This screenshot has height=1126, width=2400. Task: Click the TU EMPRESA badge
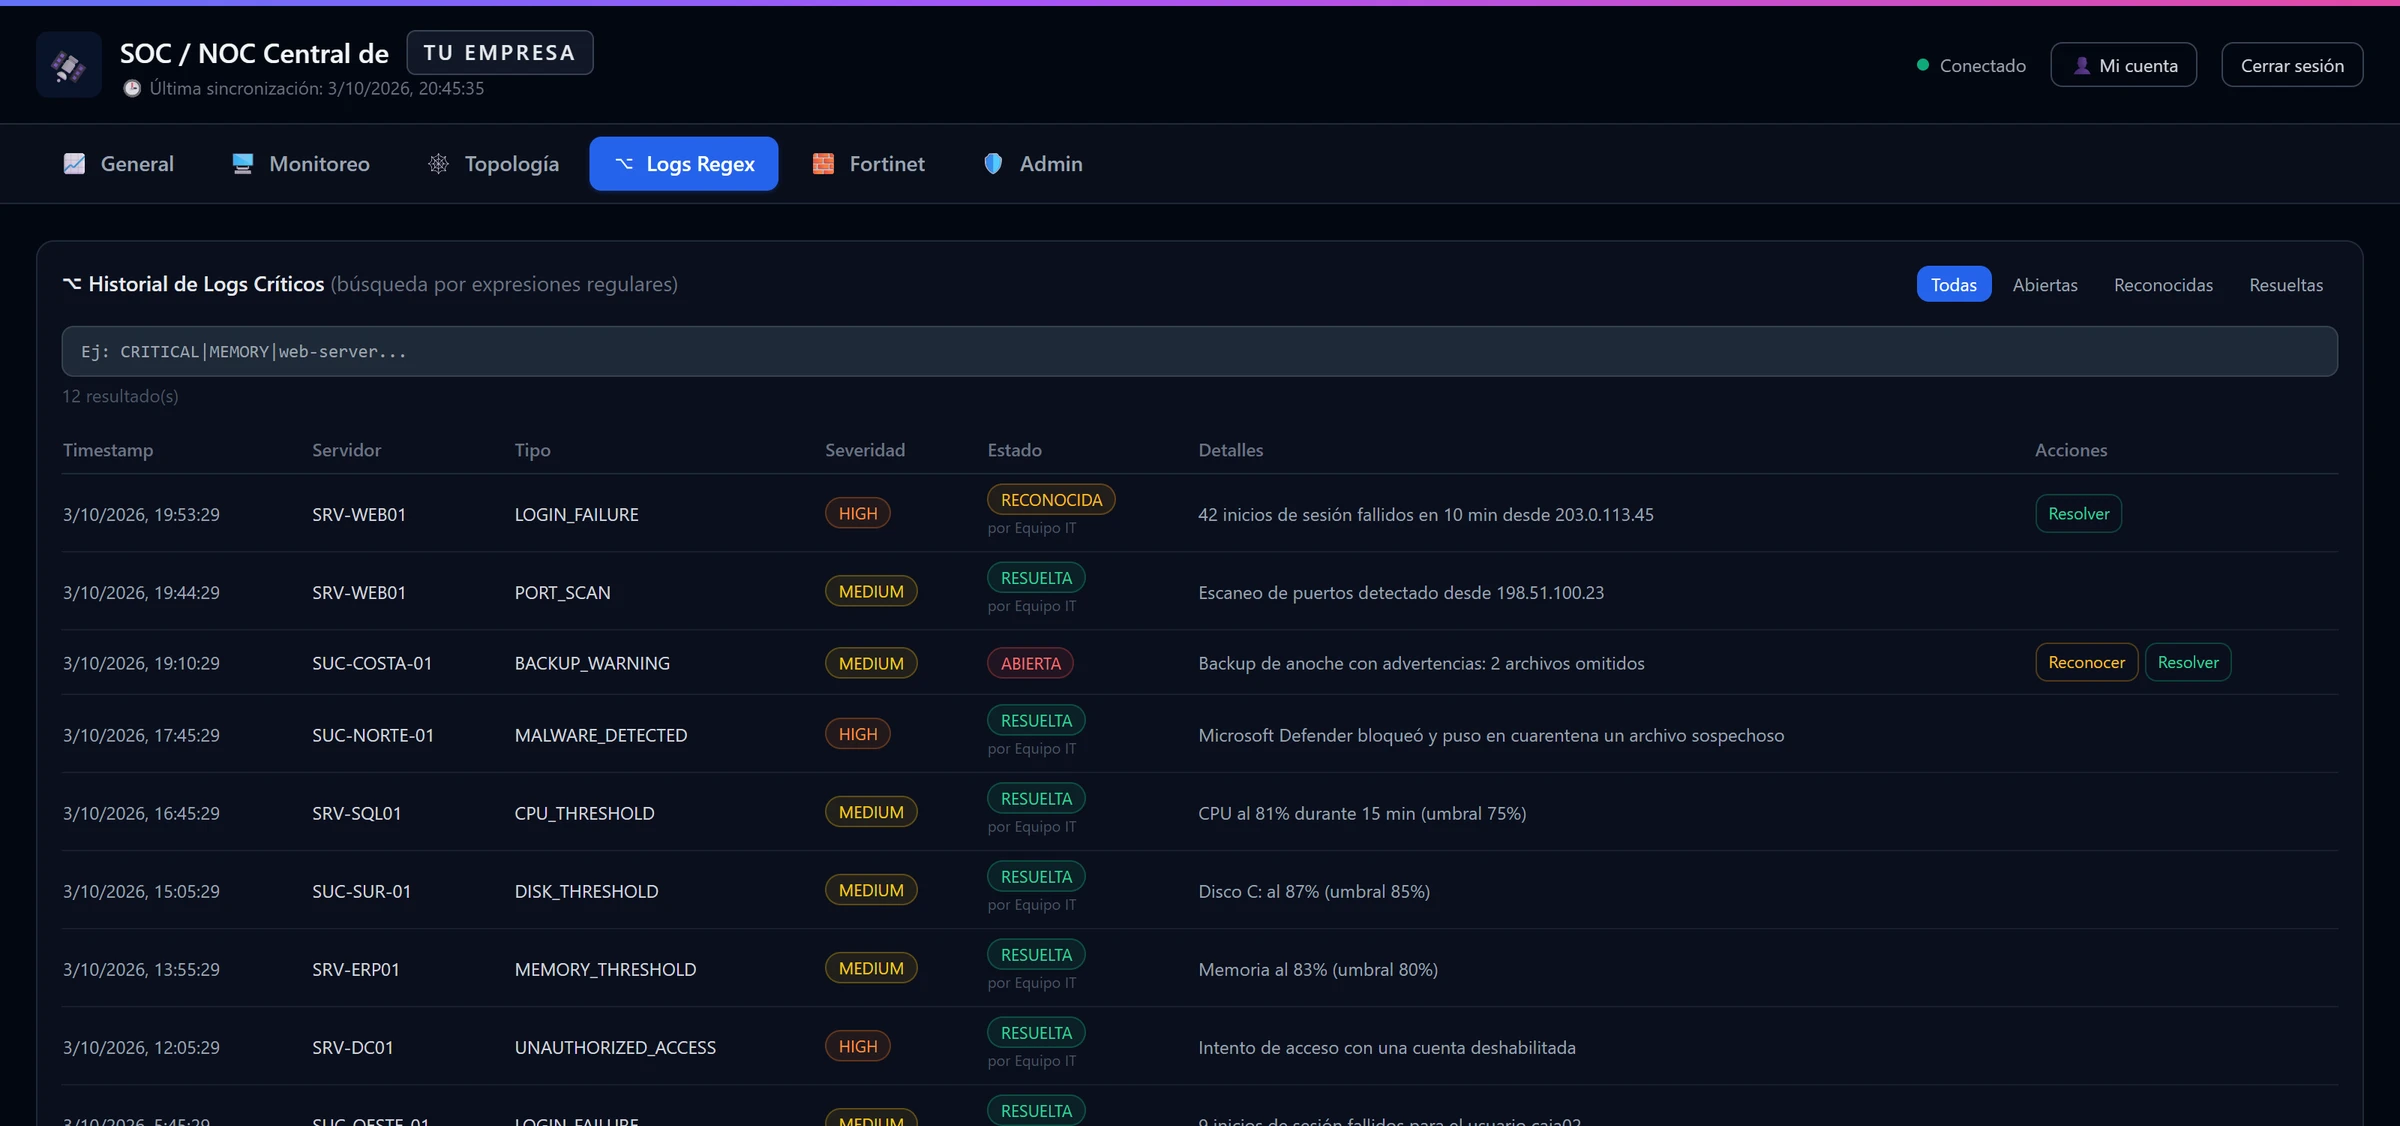[500, 53]
